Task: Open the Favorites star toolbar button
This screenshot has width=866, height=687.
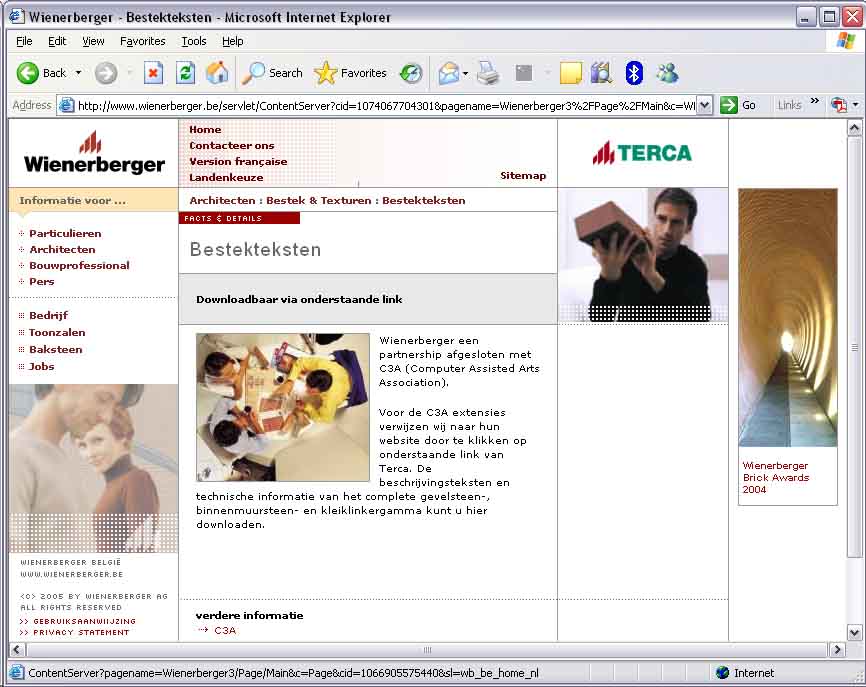Action: click(350, 73)
